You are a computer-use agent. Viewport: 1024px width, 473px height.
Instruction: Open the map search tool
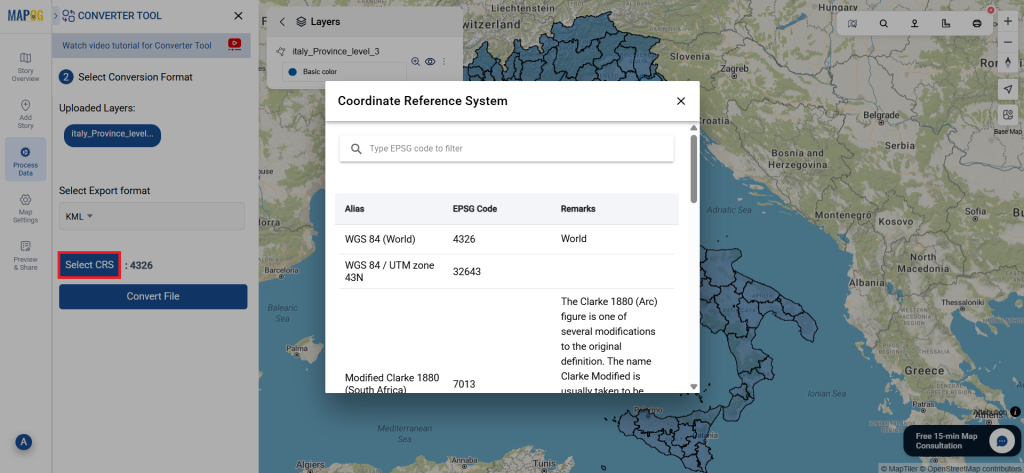(x=884, y=24)
